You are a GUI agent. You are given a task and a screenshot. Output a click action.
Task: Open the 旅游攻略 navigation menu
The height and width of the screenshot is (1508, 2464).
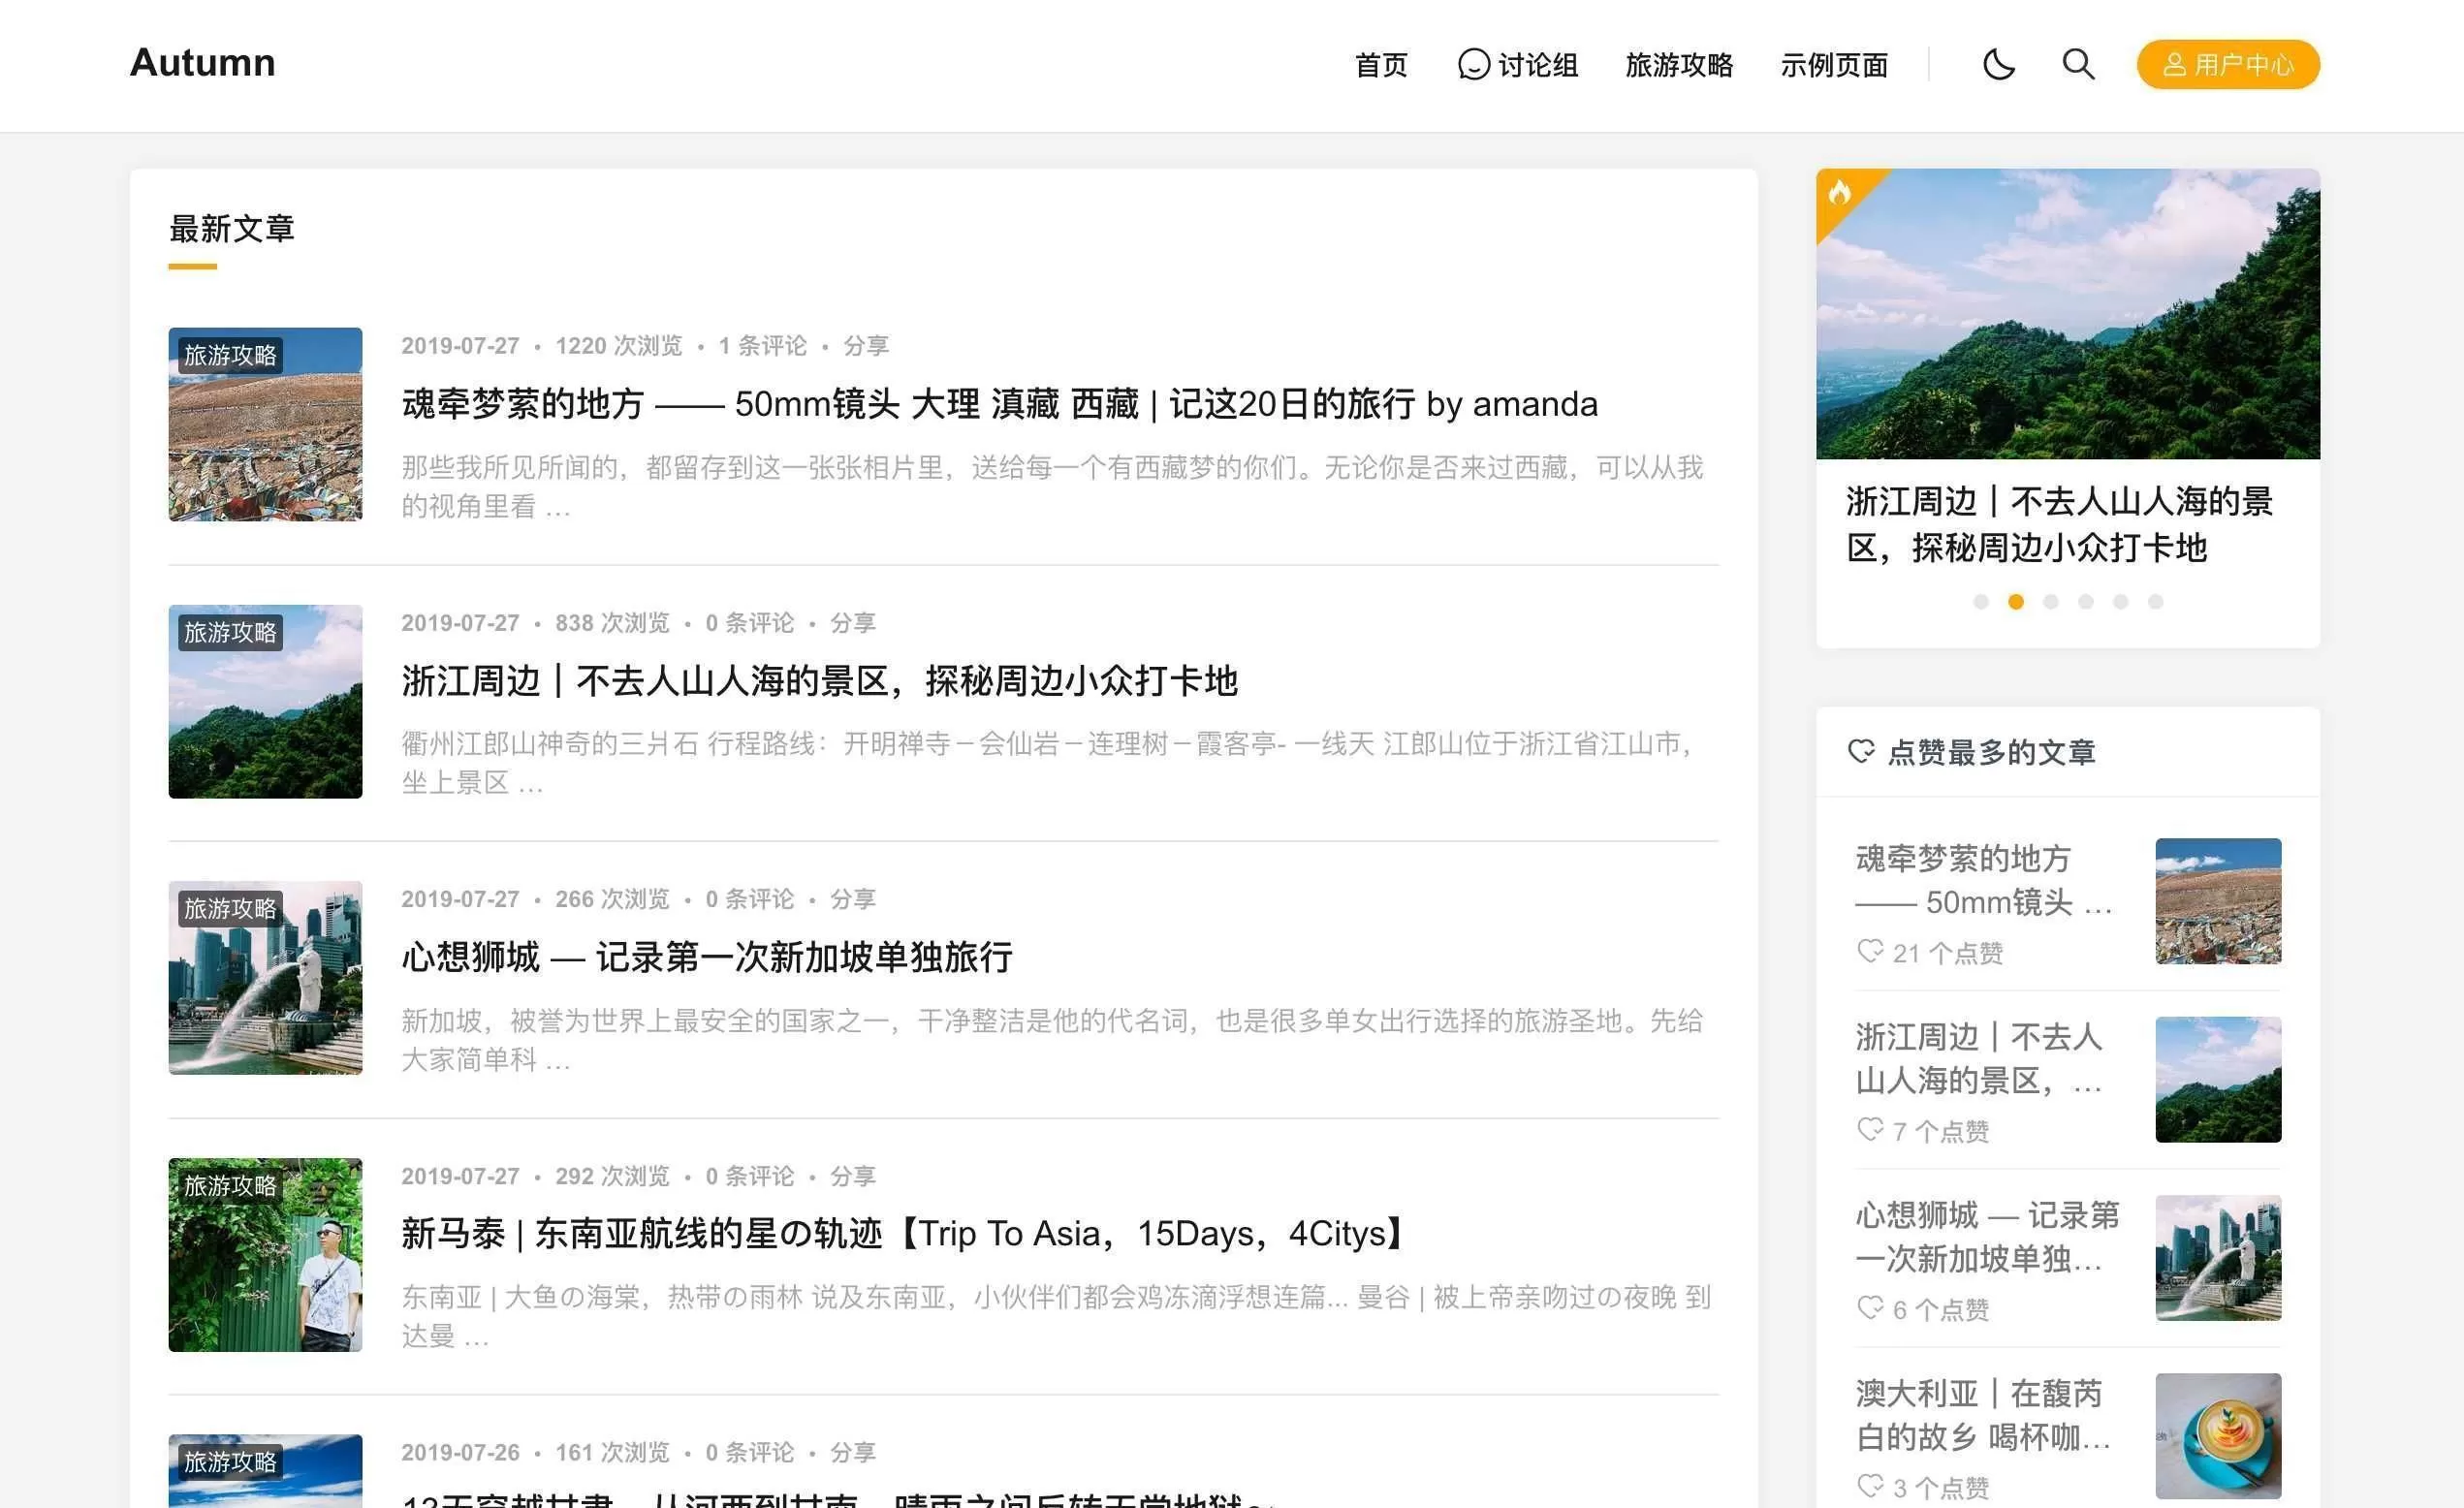pyautogui.click(x=1679, y=65)
